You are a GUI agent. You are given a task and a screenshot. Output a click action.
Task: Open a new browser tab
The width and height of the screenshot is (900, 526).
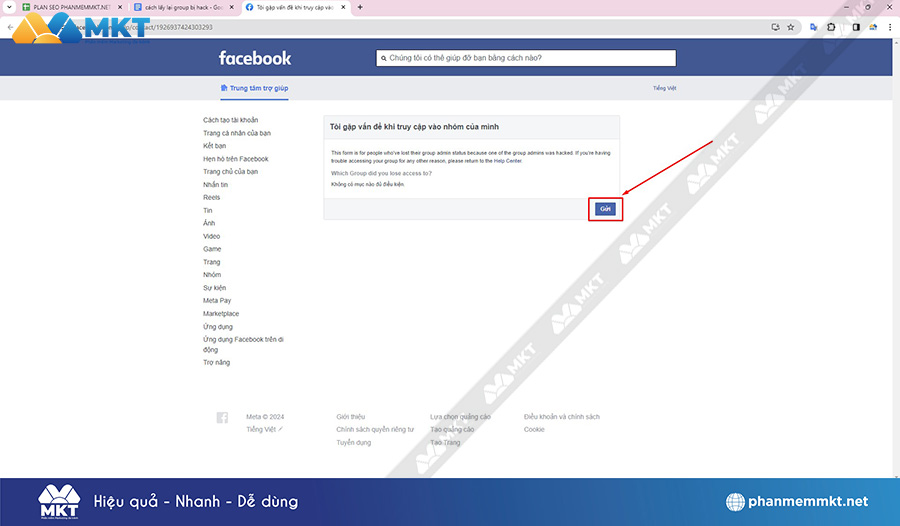(x=360, y=7)
